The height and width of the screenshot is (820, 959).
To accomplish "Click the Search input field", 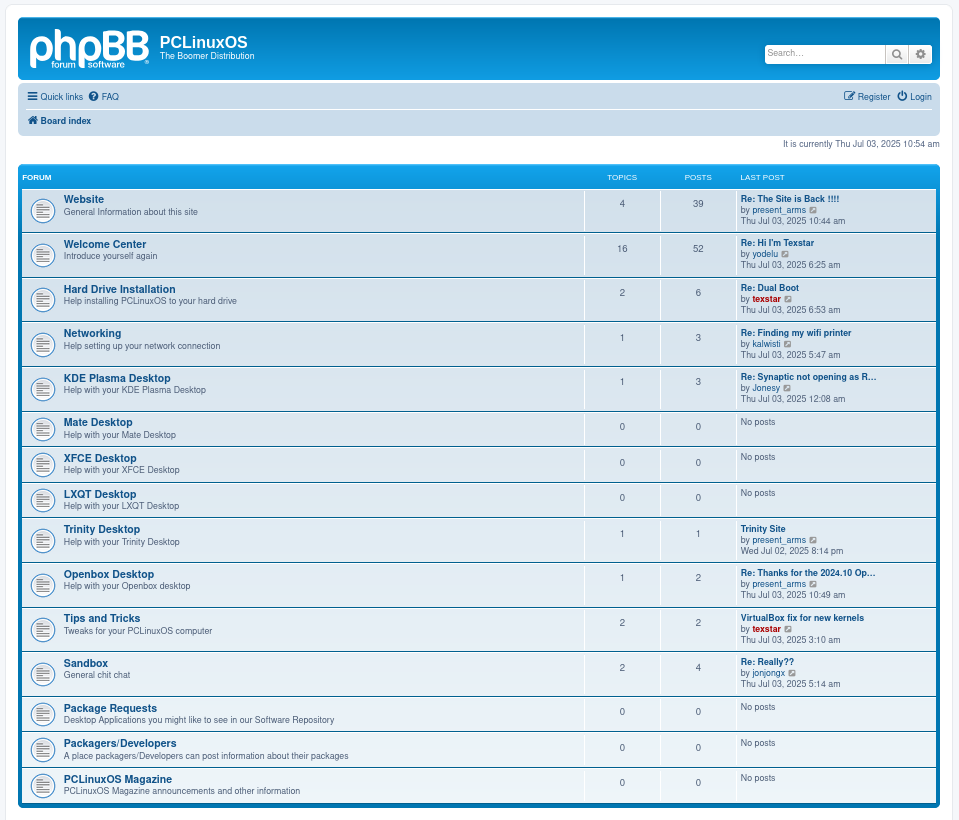I will [x=824, y=54].
